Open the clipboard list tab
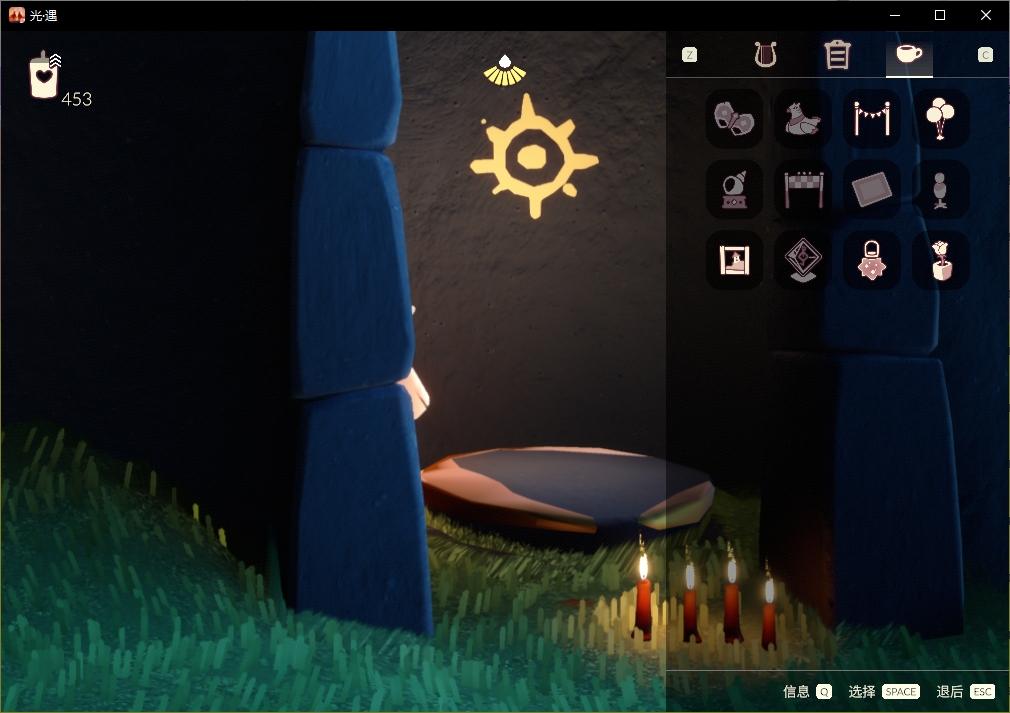The width and height of the screenshot is (1010, 713). click(x=837, y=55)
